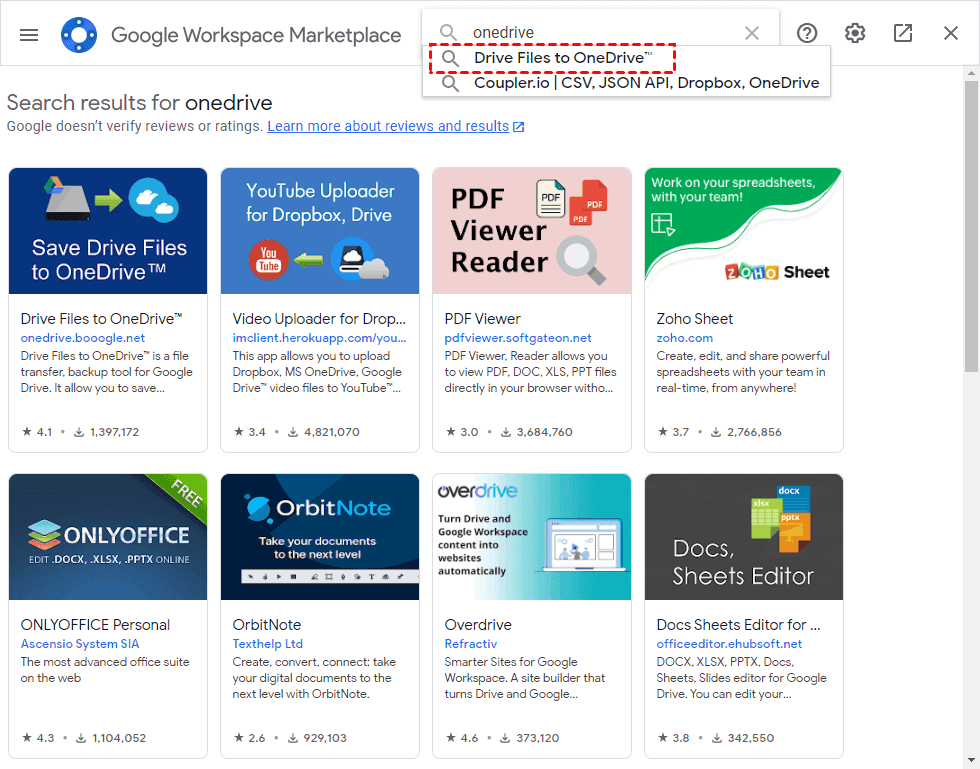The height and width of the screenshot is (769, 980).
Task: Open the OrbitNote app thumbnail
Action: [x=320, y=537]
